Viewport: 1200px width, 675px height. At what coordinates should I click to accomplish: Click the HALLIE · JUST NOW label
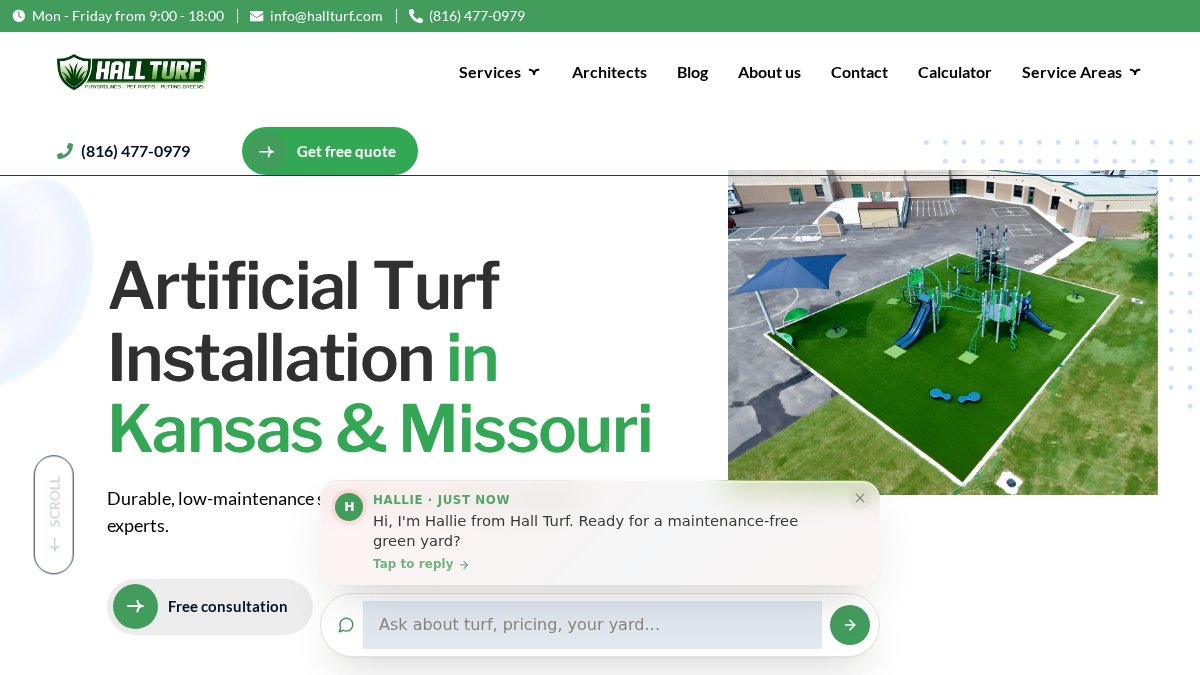pyautogui.click(x=441, y=500)
